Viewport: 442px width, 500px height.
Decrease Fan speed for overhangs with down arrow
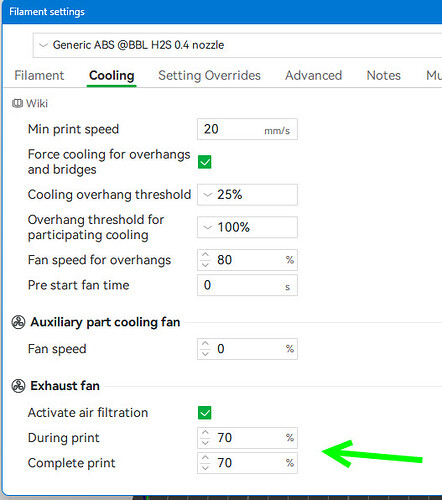pyautogui.click(x=205, y=265)
